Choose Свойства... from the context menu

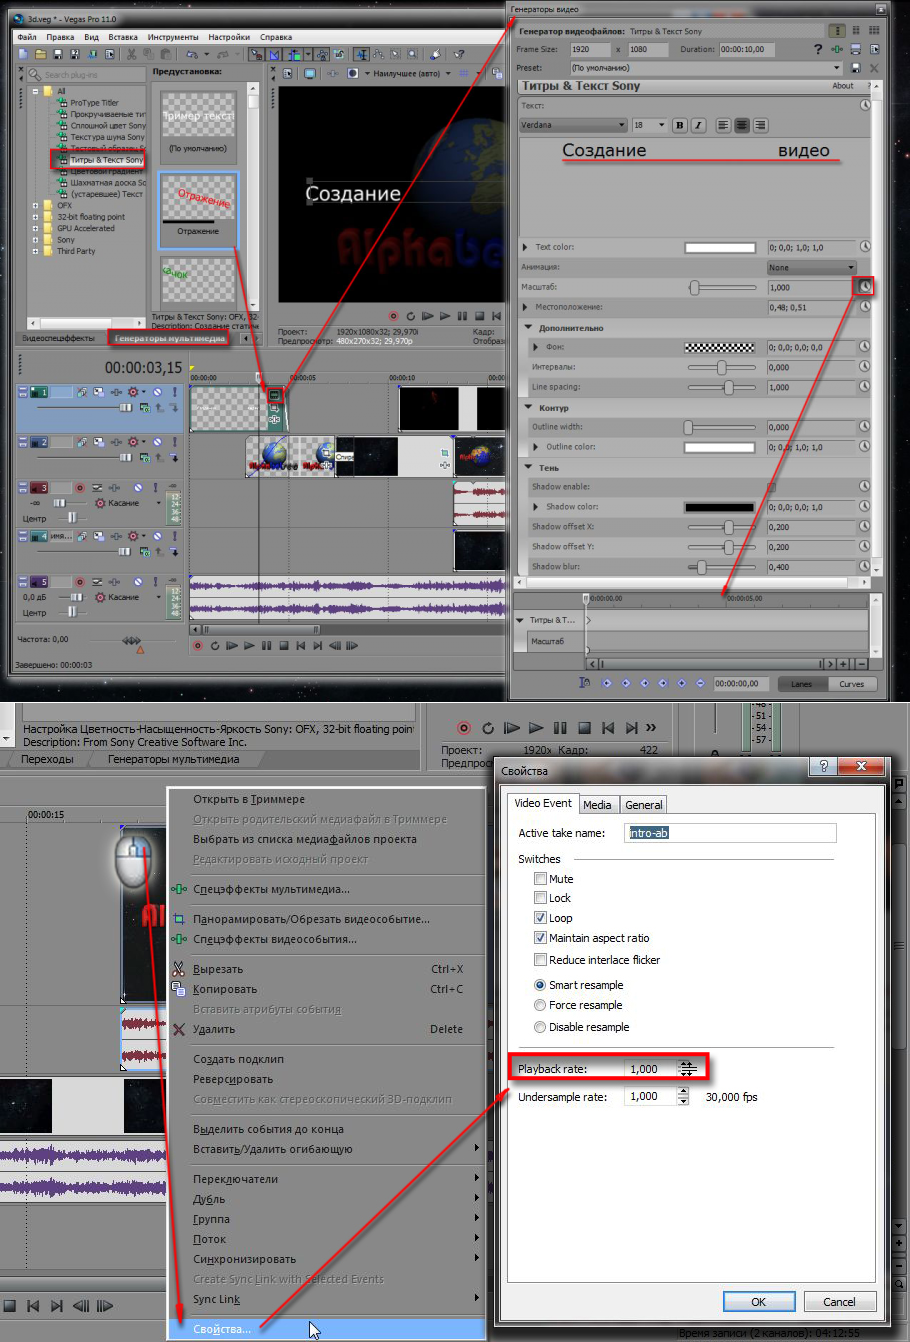tap(222, 1329)
